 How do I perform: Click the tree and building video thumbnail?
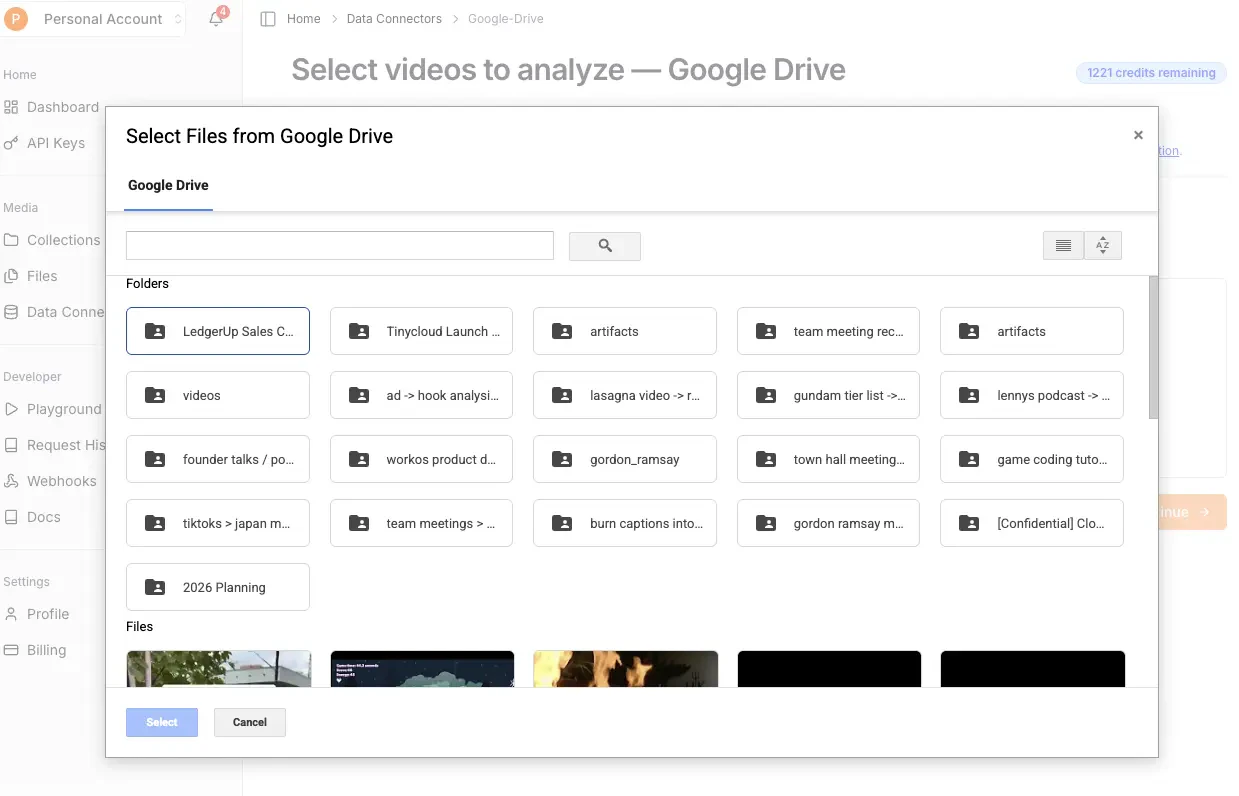point(219,669)
